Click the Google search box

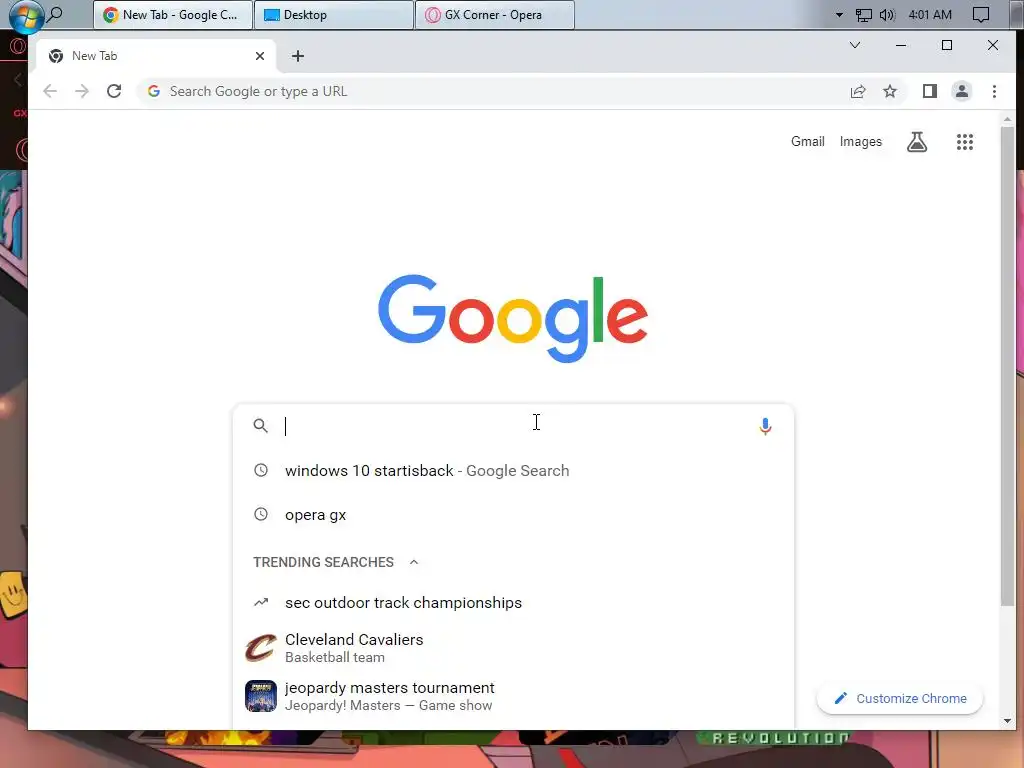[x=513, y=426]
